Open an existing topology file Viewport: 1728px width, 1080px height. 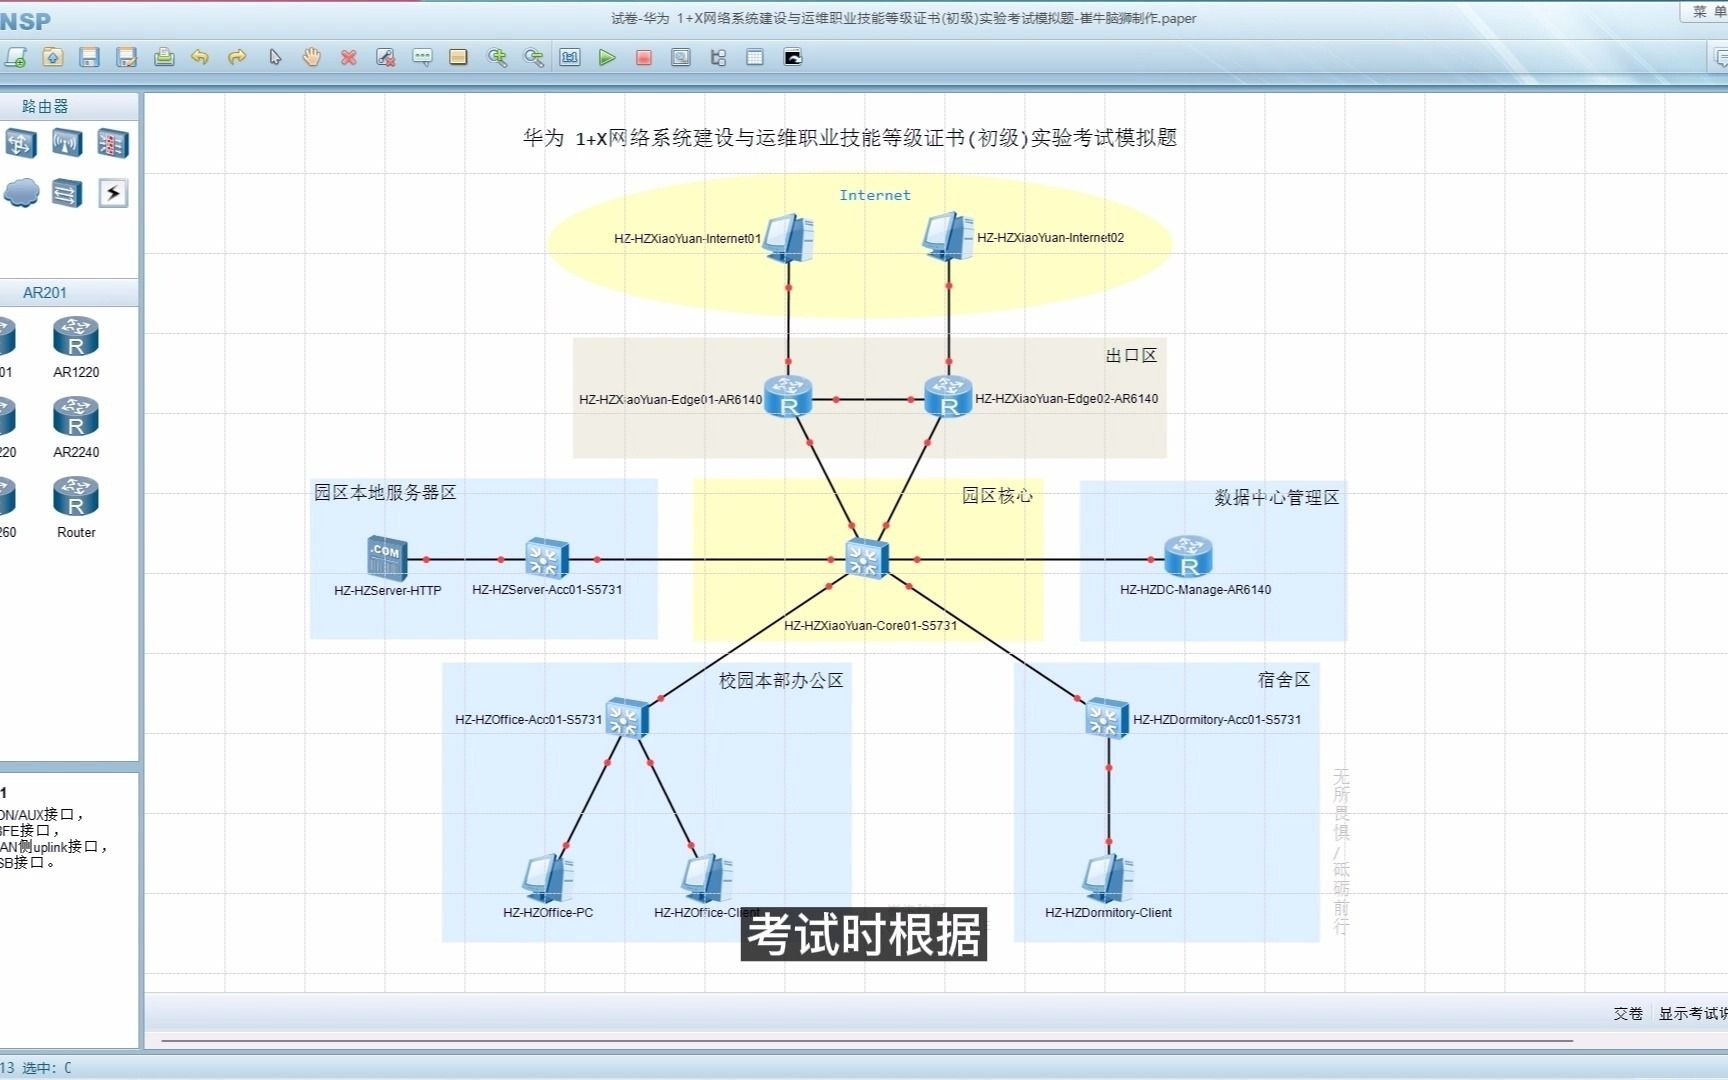point(53,57)
